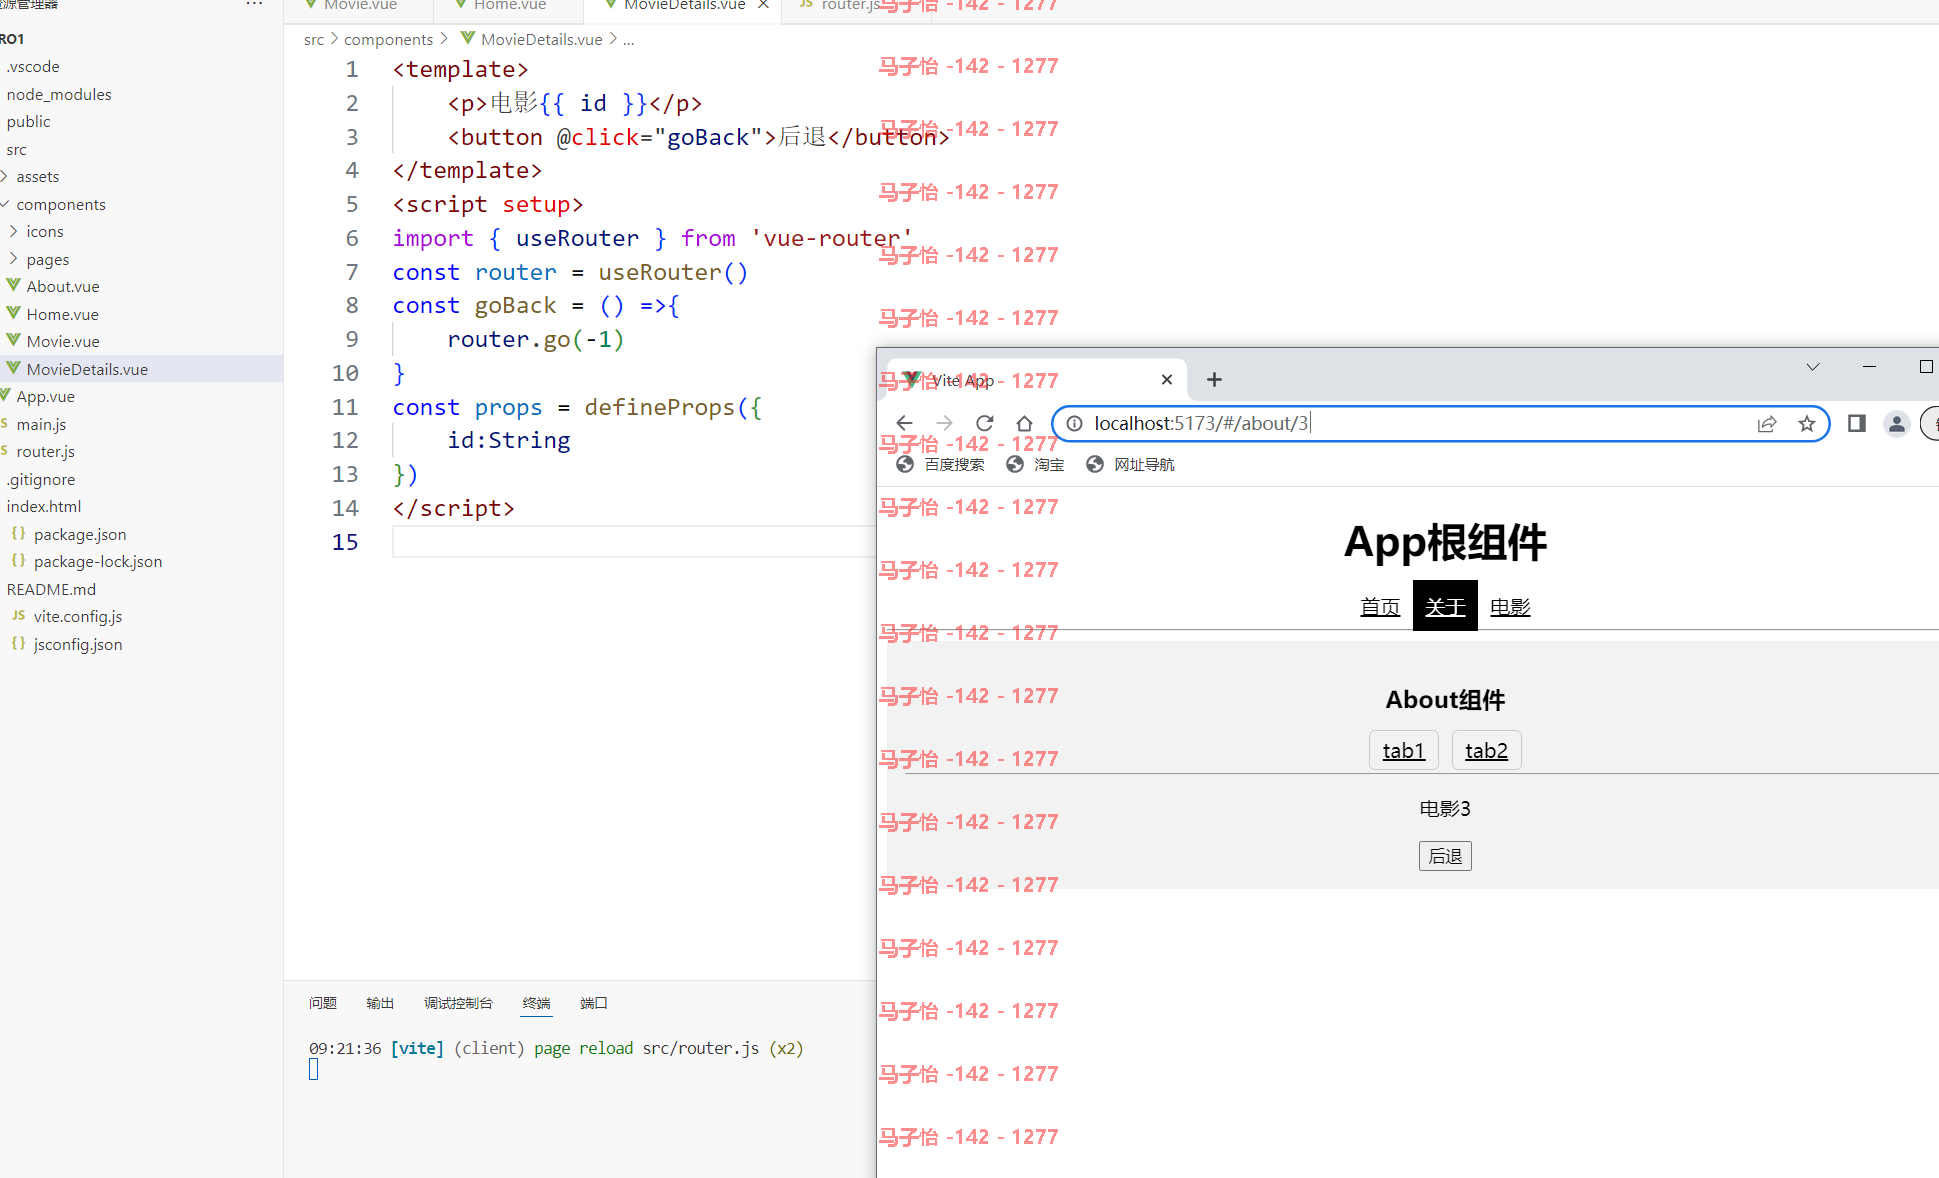Expand the icons folder

pyautogui.click(x=44, y=231)
